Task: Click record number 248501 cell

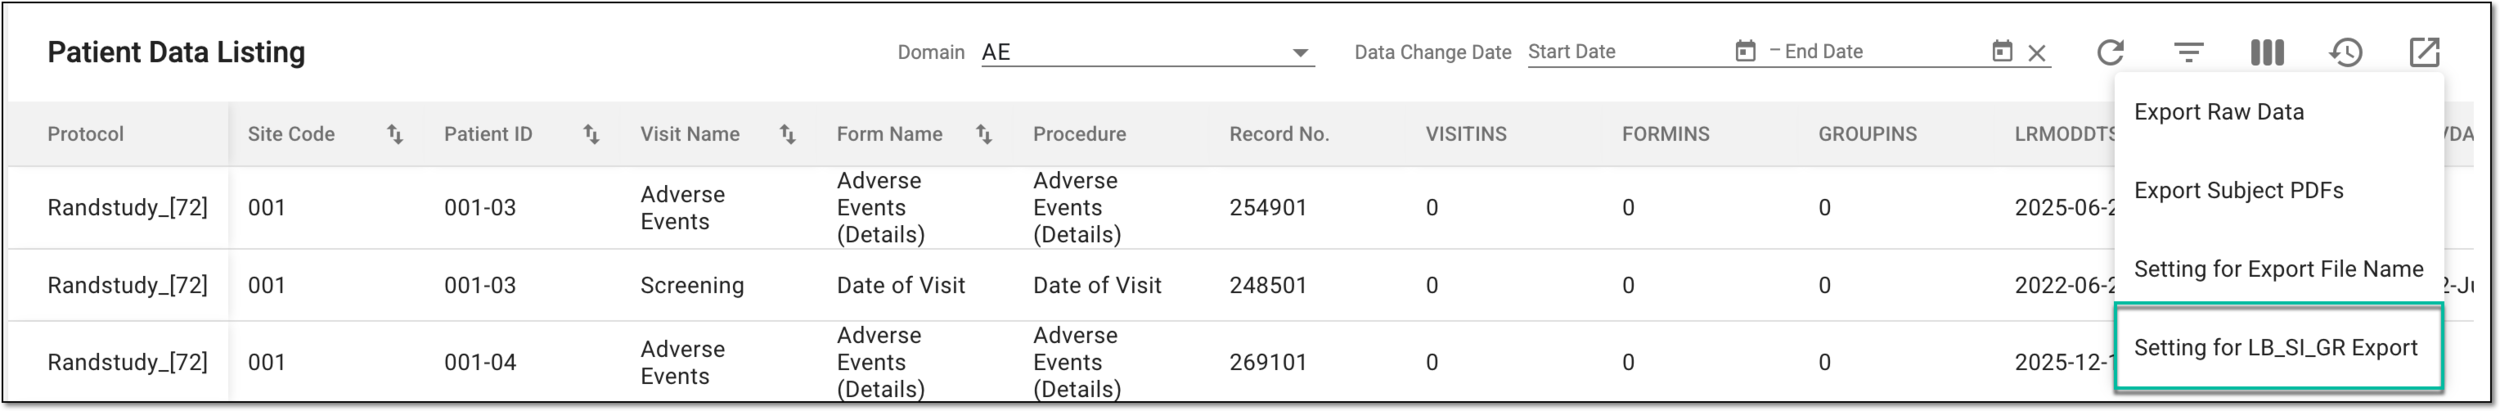Action: point(1268,286)
